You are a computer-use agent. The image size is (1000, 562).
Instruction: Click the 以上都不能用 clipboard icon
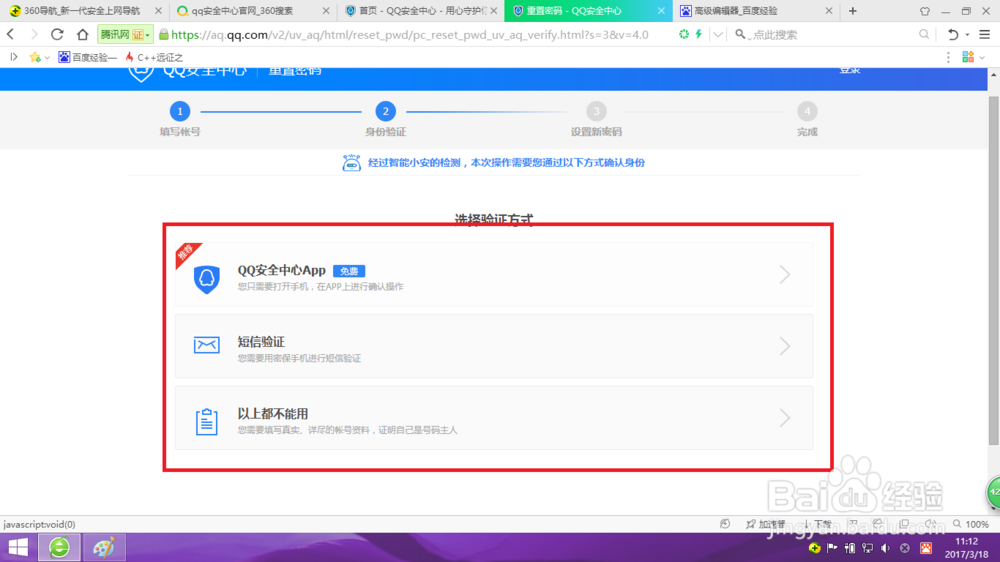point(207,421)
